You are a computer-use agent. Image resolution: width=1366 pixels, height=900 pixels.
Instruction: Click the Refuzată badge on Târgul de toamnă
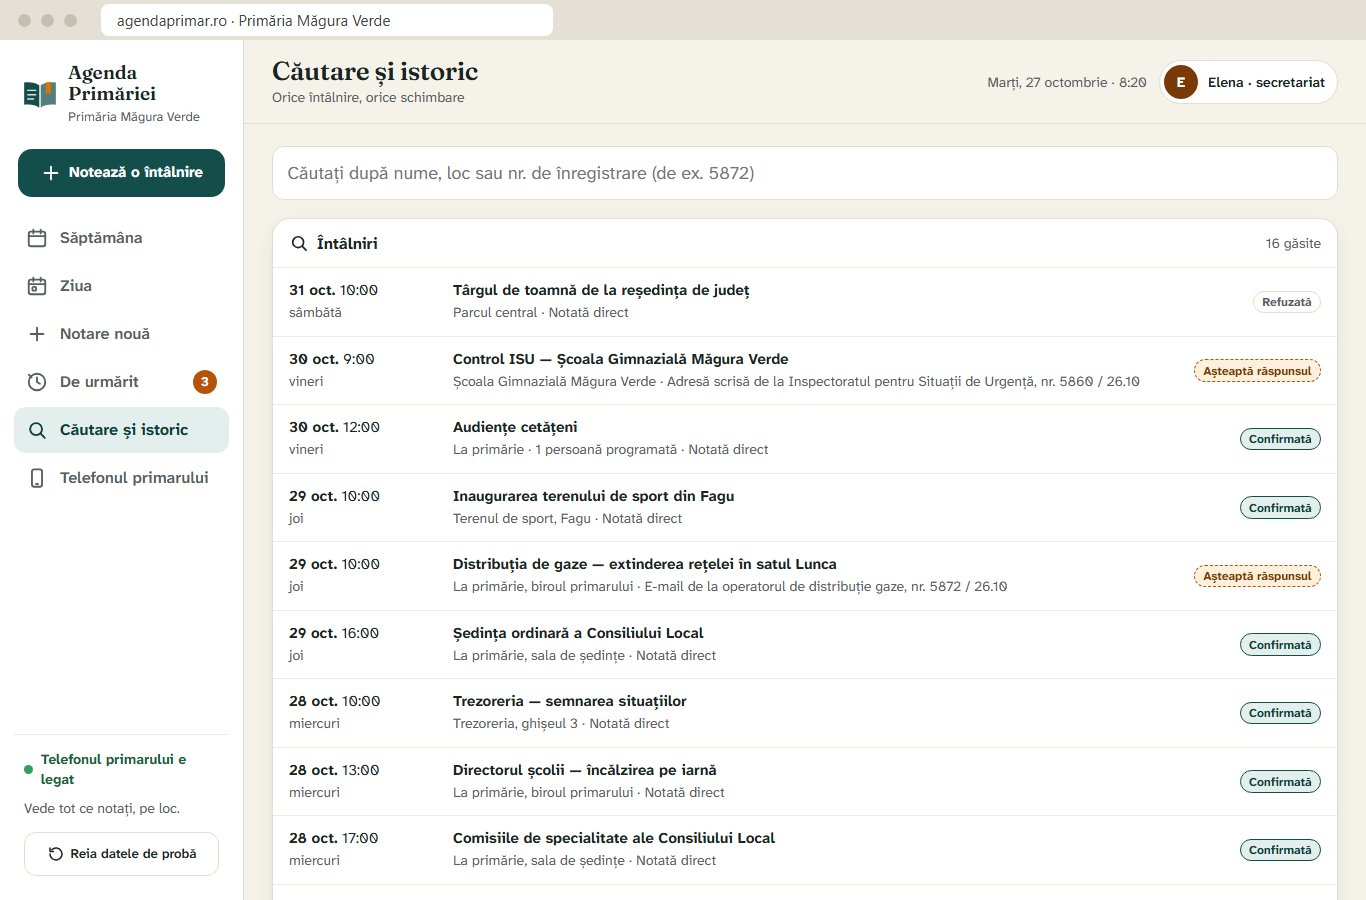click(x=1286, y=302)
